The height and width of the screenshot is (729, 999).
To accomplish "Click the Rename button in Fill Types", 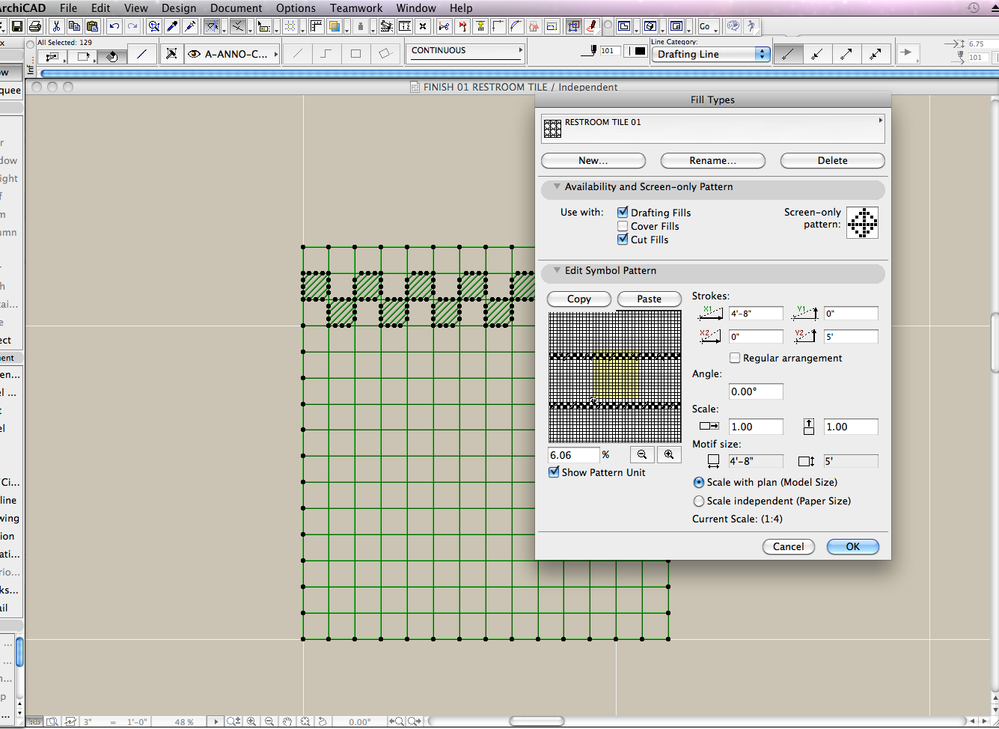I will [x=712, y=160].
